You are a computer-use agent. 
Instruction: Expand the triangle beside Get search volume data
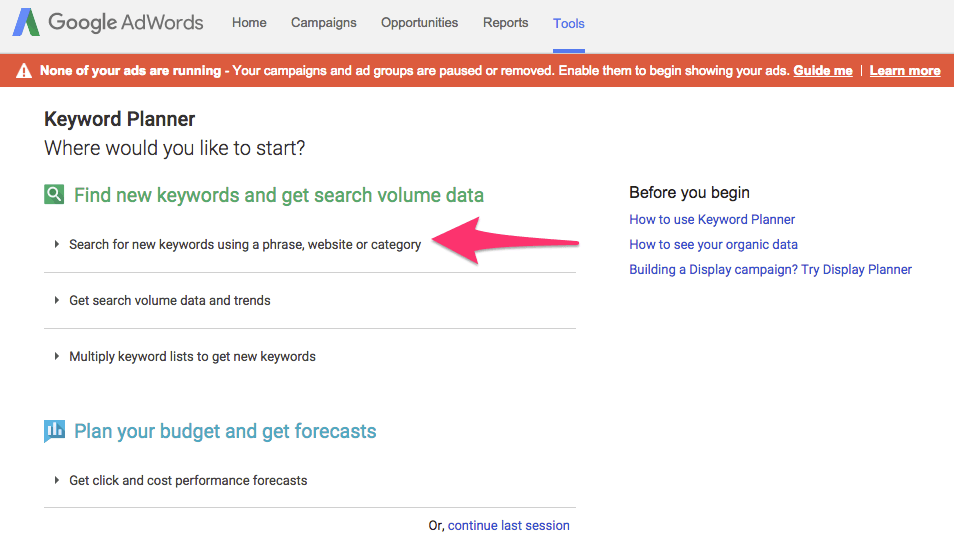click(x=57, y=300)
